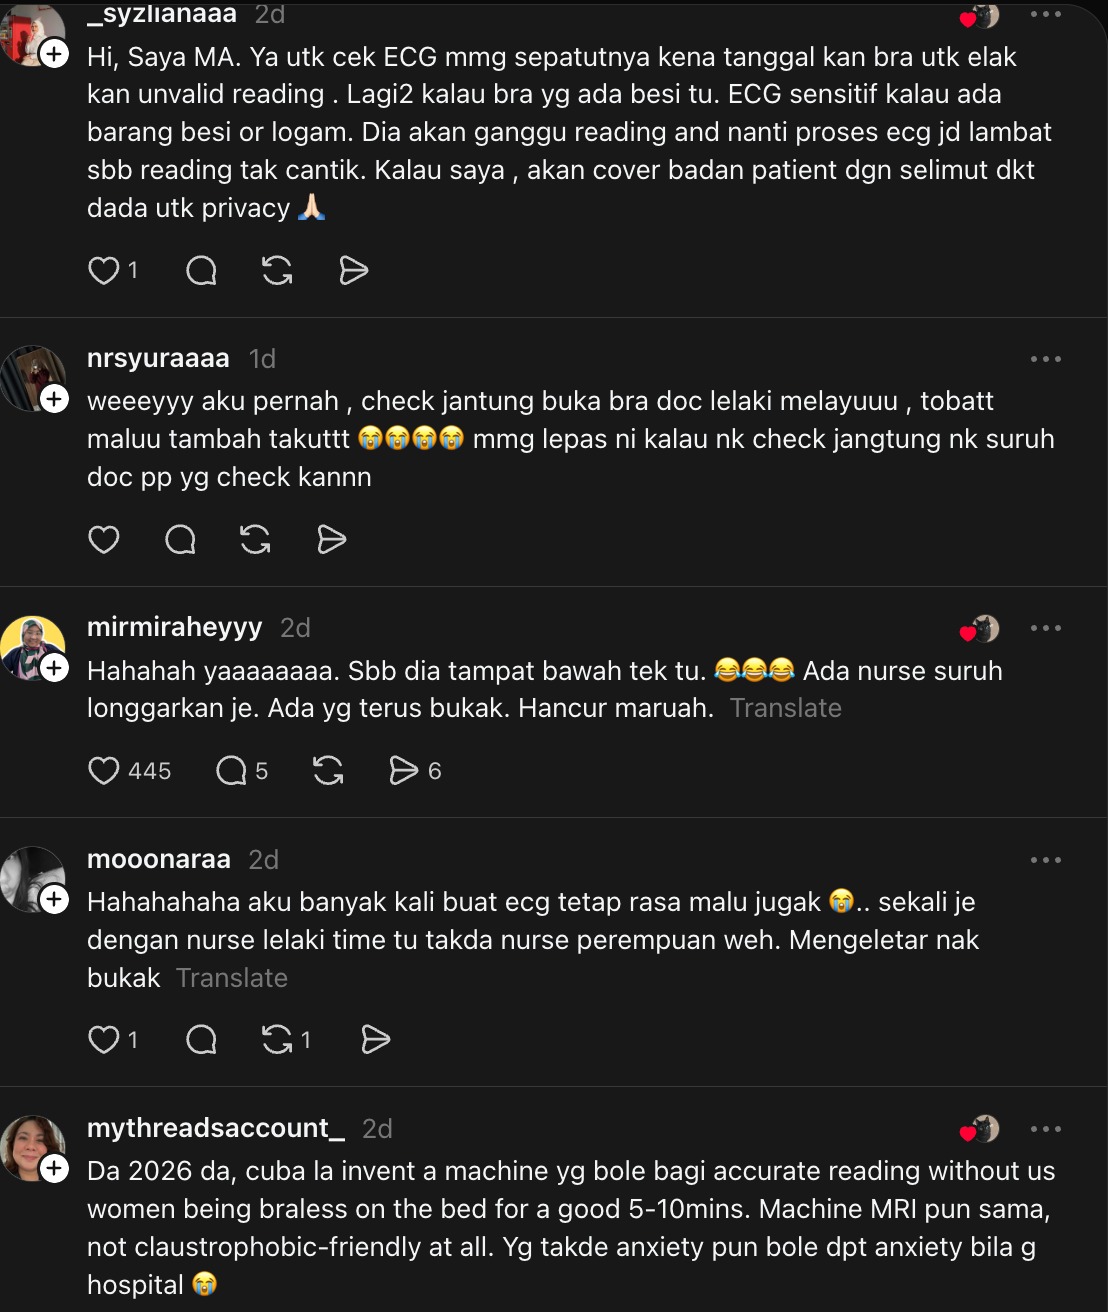The width and height of the screenshot is (1108, 1312).
Task: Open more options for mythreadsaccount_'s comment
Action: 1045,1129
